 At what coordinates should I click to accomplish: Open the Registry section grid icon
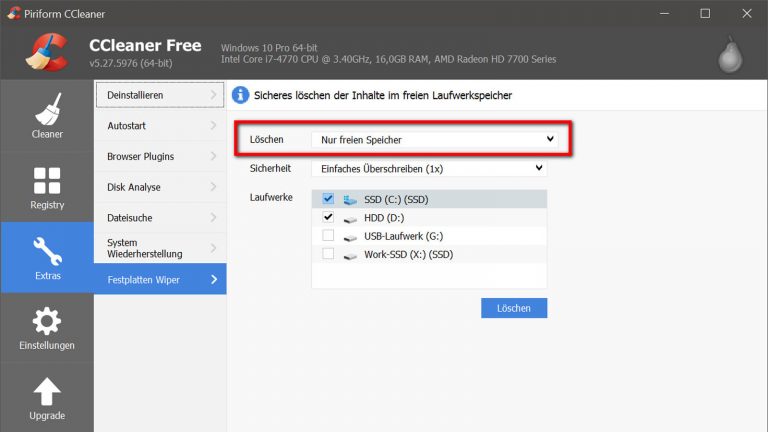[47, 180]
